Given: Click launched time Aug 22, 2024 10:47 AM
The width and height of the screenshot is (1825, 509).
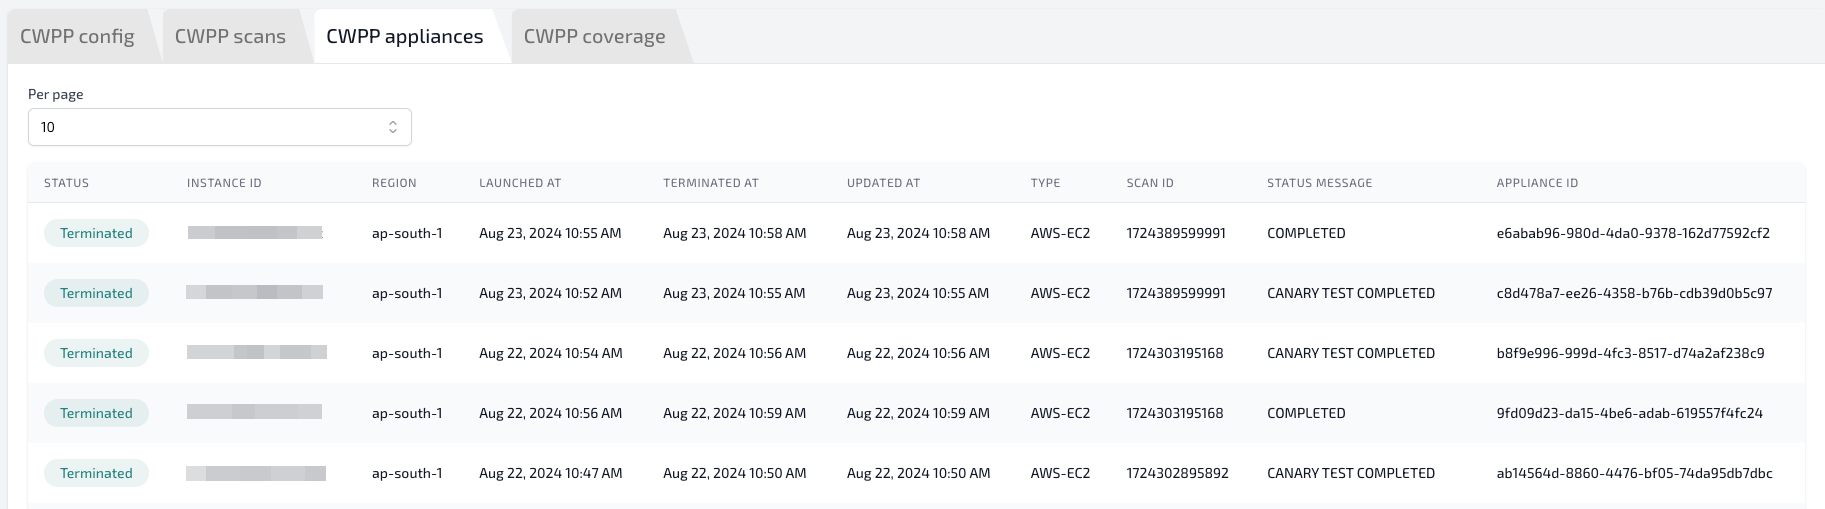Looking at the screenshot, I should click(x=551, y=473).
